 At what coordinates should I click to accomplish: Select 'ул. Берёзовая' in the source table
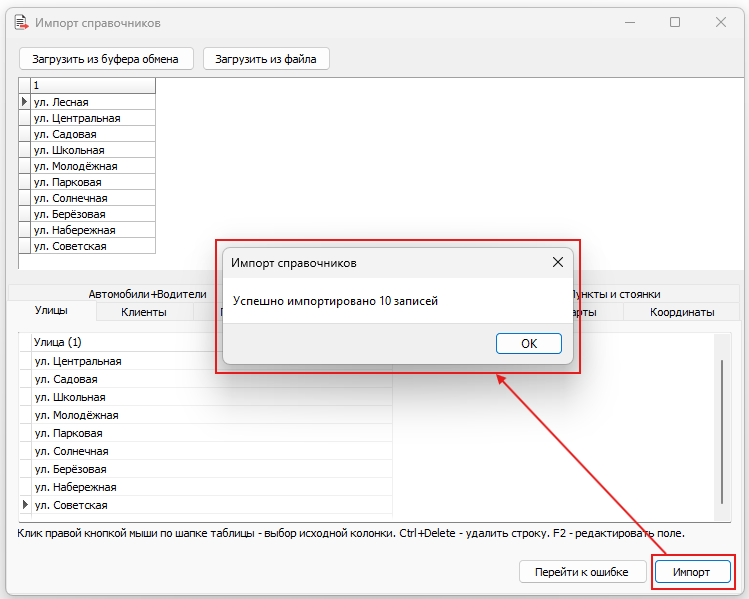[93, 214]
